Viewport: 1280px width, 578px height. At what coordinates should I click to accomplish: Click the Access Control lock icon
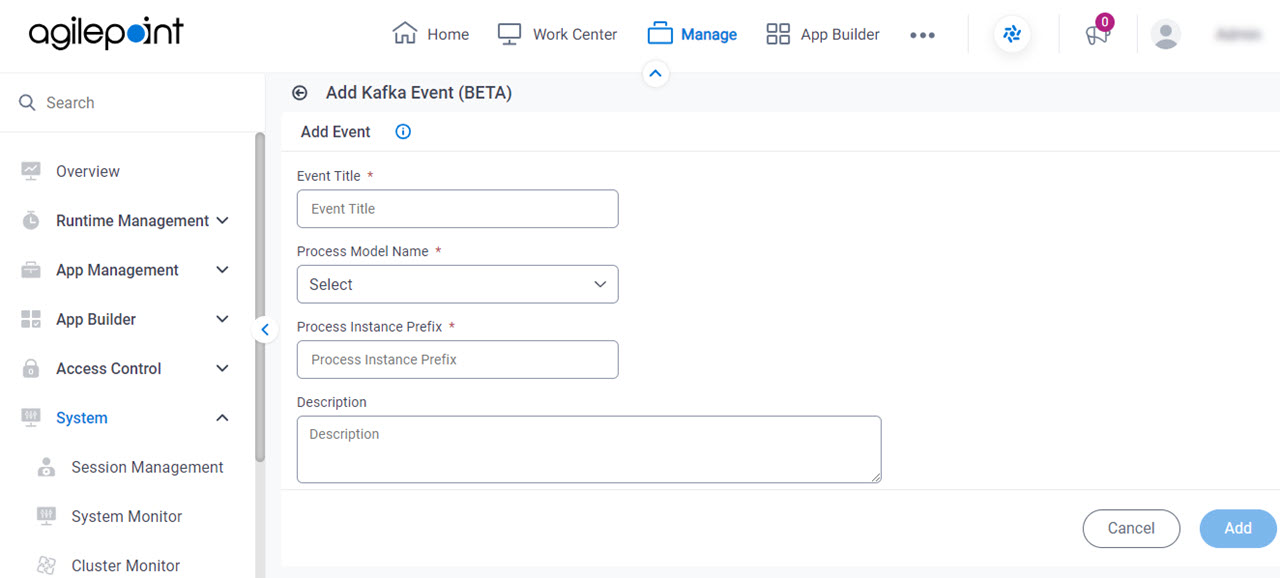(31, 368)
